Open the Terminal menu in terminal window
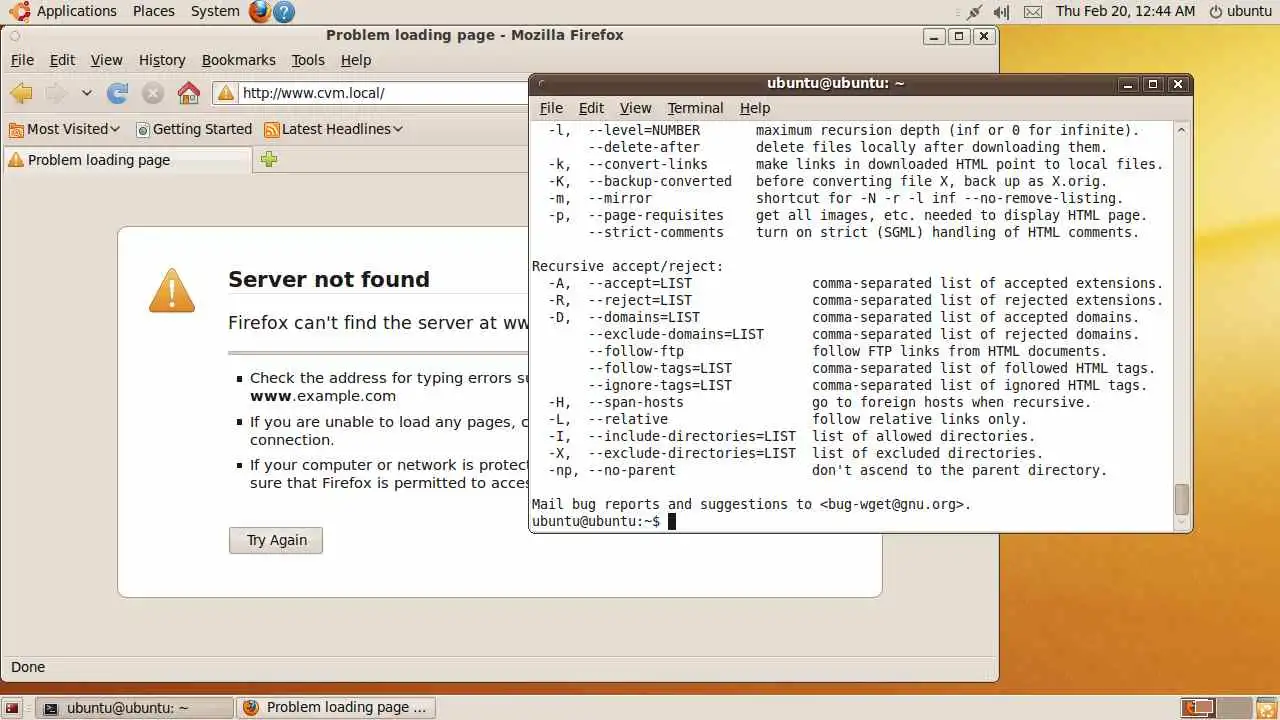 695,108
